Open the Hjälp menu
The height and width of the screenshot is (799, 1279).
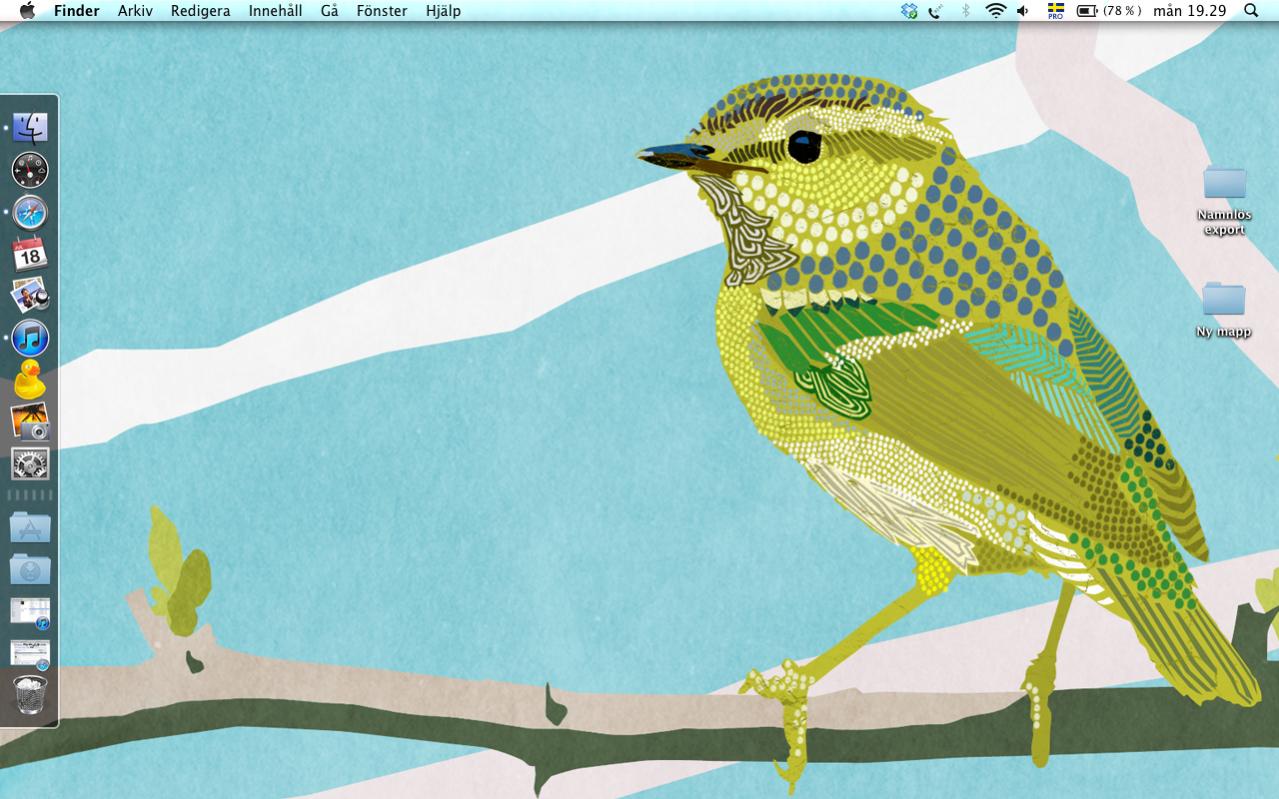click(x=443, y=11)
